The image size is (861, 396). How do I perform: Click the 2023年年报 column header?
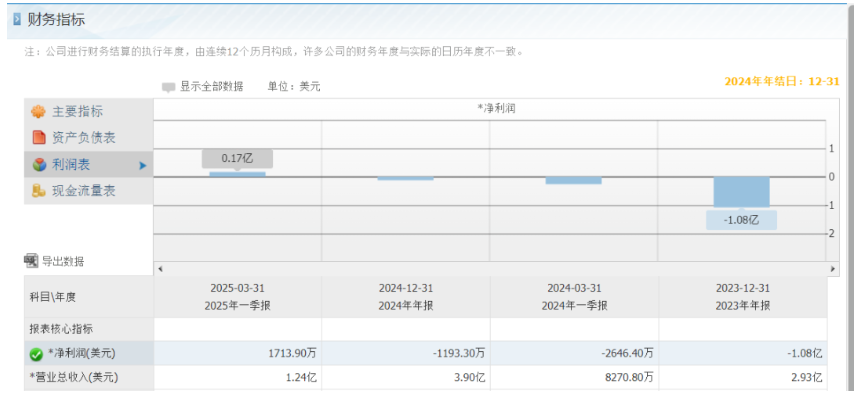click(x=743, y=297)
